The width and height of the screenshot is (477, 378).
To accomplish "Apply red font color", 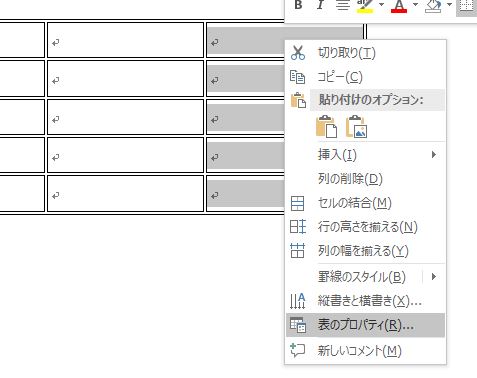I will pos(399,6).
